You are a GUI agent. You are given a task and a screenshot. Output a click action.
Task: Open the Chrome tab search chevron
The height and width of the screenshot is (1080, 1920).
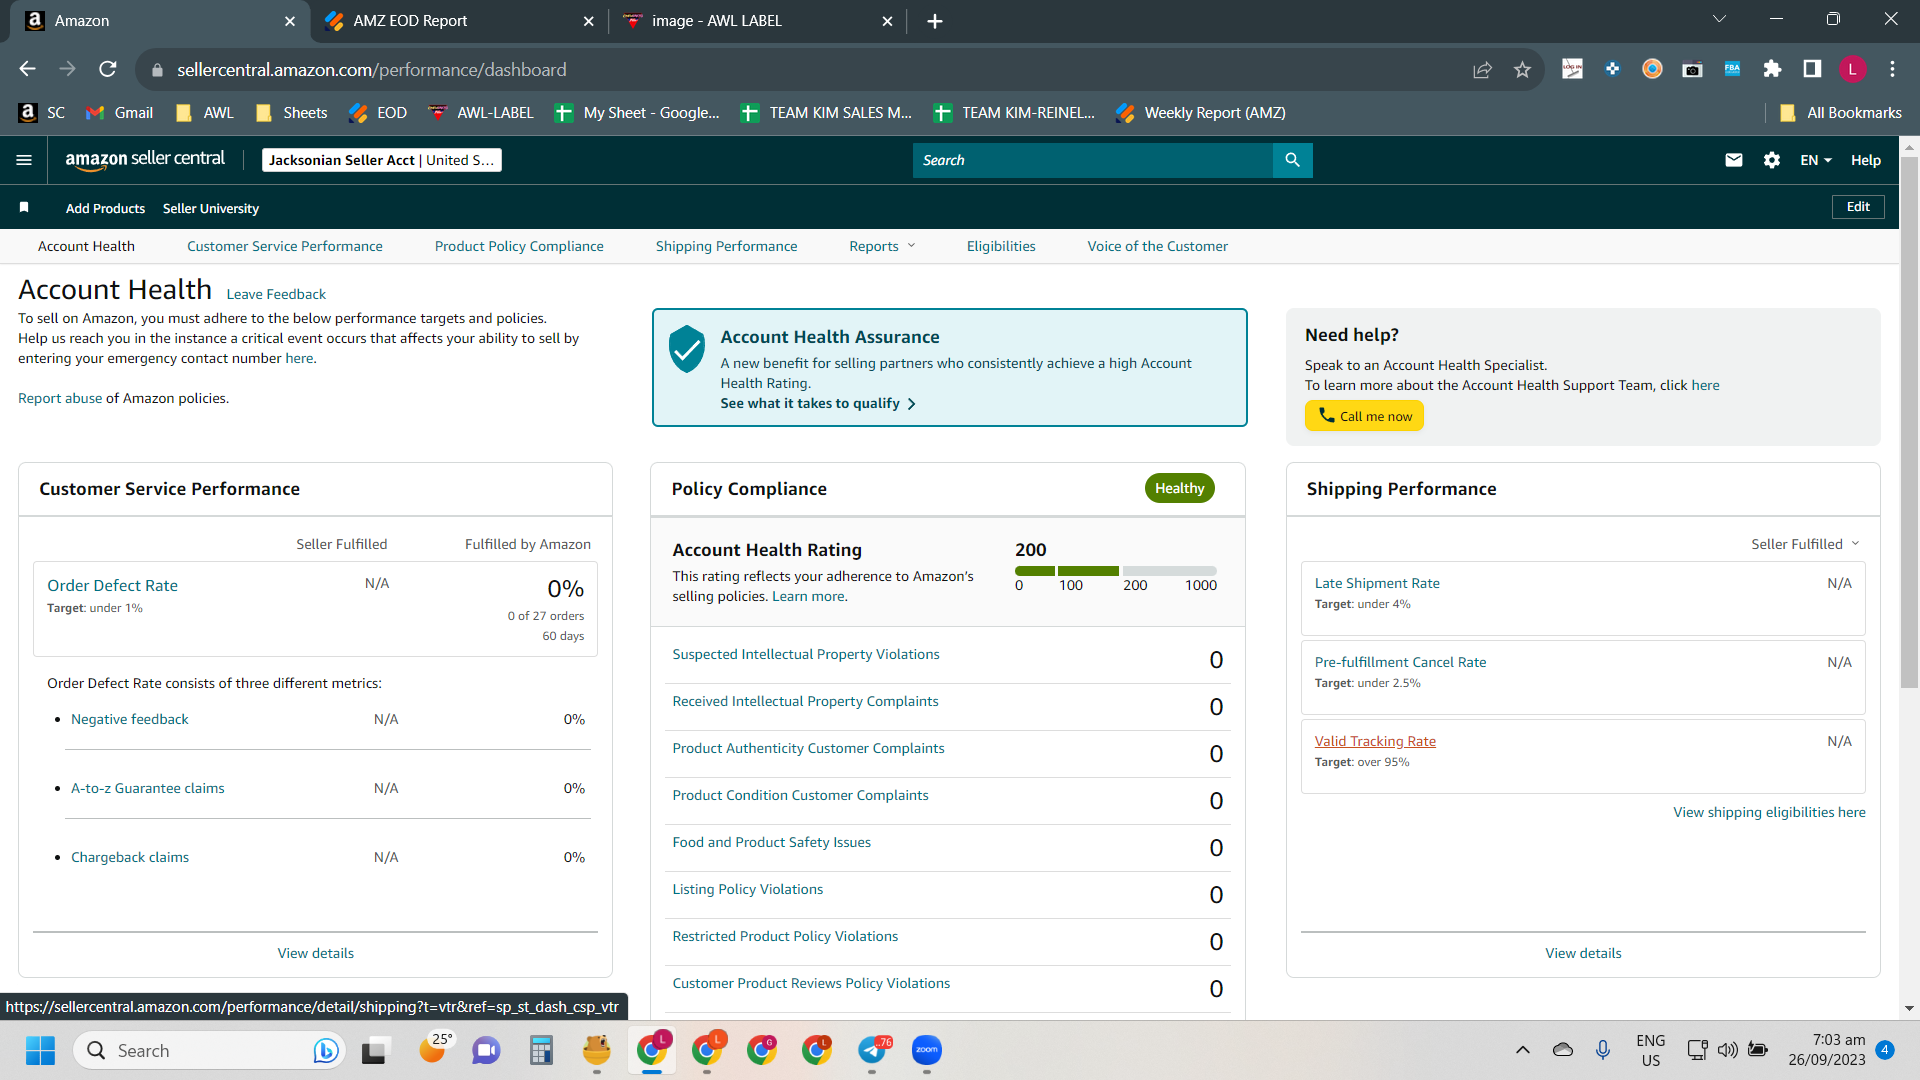click(x=1719, y=19)
